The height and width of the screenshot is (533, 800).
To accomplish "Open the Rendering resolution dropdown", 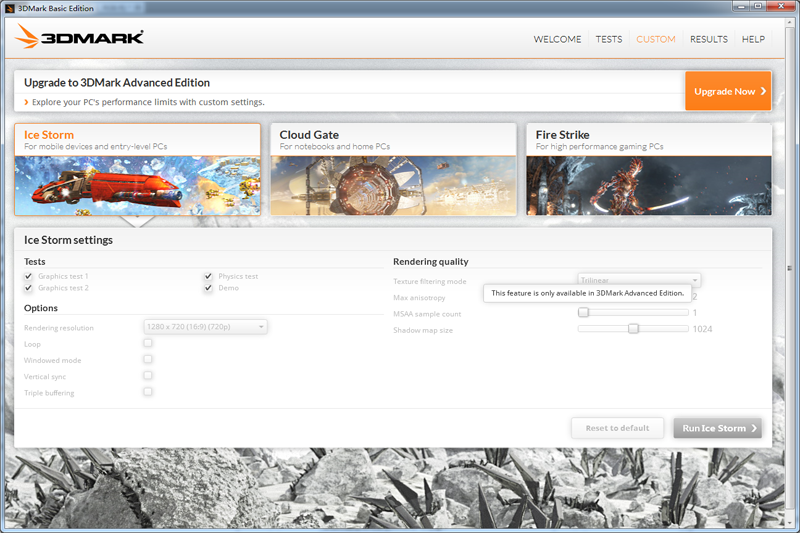I will [x=205, y=326].
